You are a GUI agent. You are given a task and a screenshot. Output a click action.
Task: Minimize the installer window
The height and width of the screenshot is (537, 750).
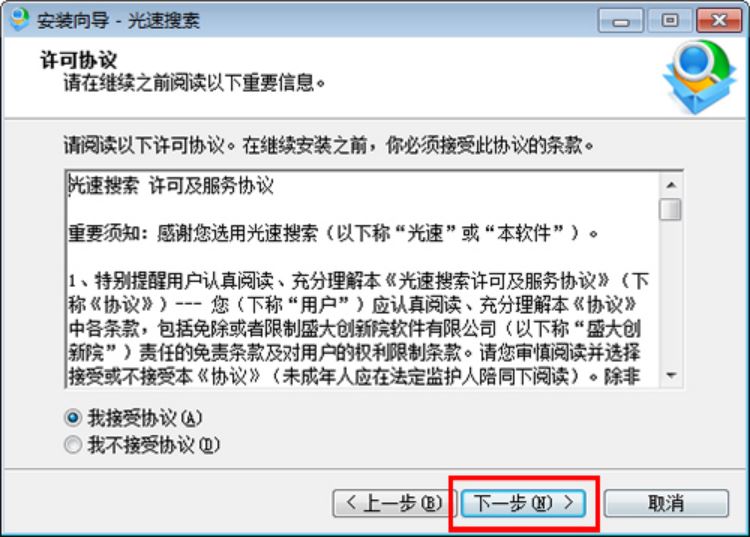(620, 21)
